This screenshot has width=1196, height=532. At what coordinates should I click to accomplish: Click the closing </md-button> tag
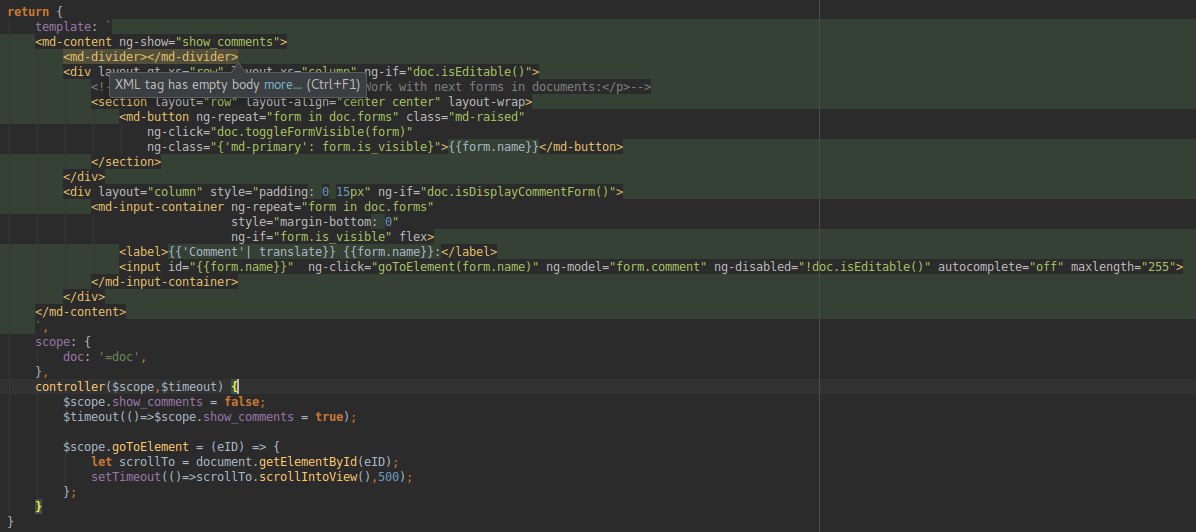[x=581, y=147]
